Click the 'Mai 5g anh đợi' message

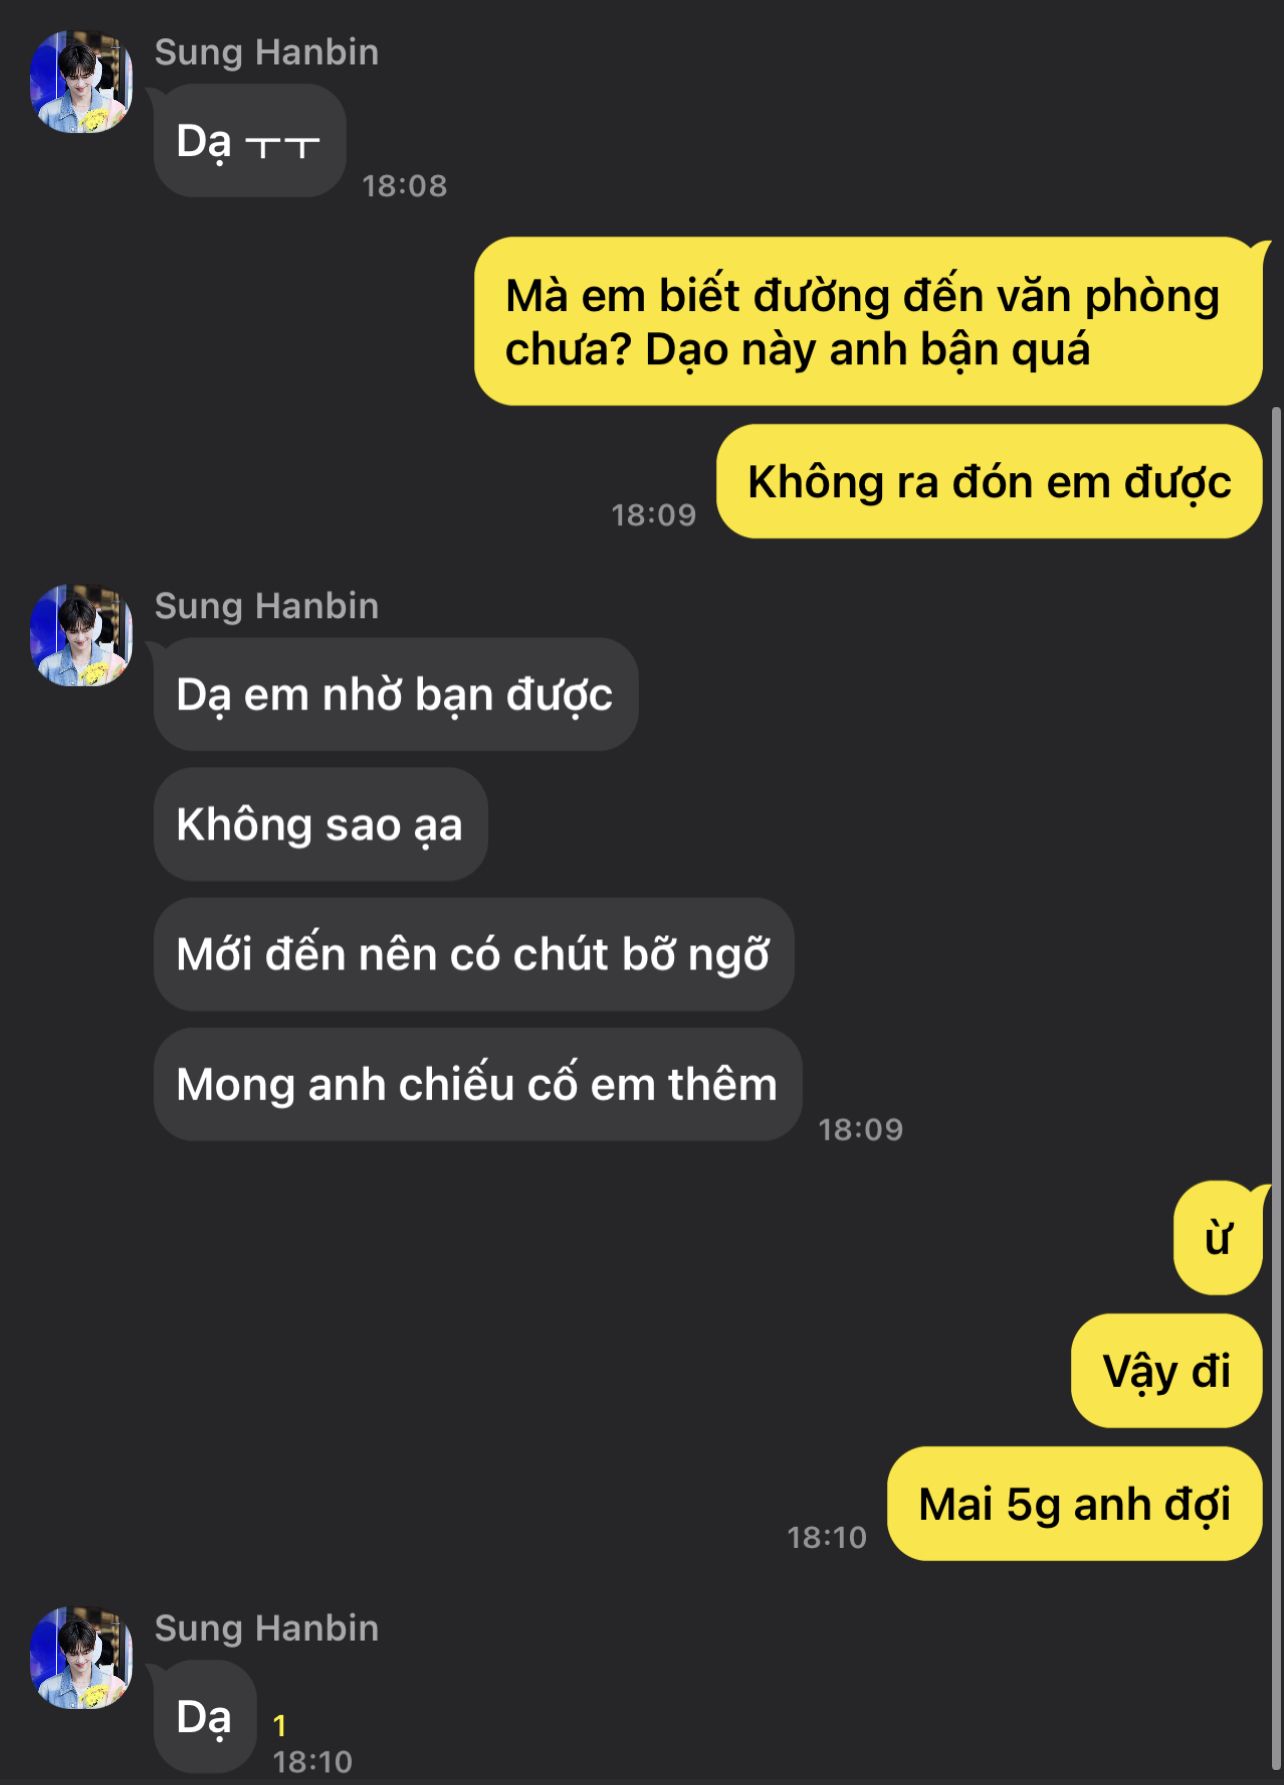point(1075,1504)
